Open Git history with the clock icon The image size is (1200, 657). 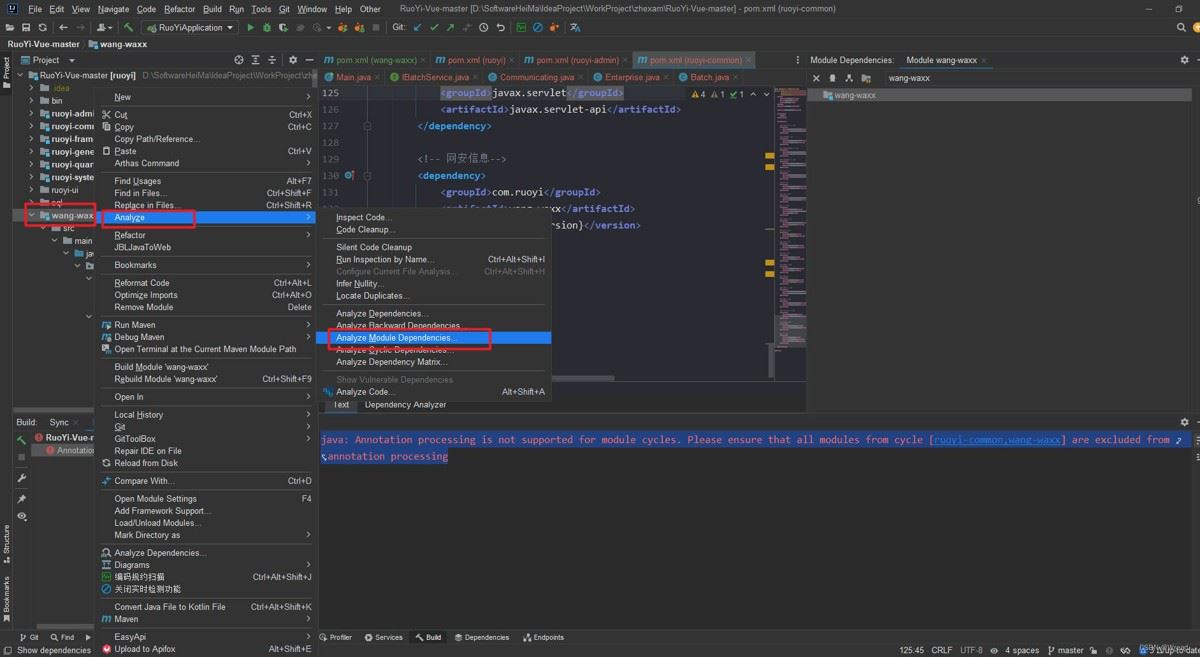pos(484,28)
